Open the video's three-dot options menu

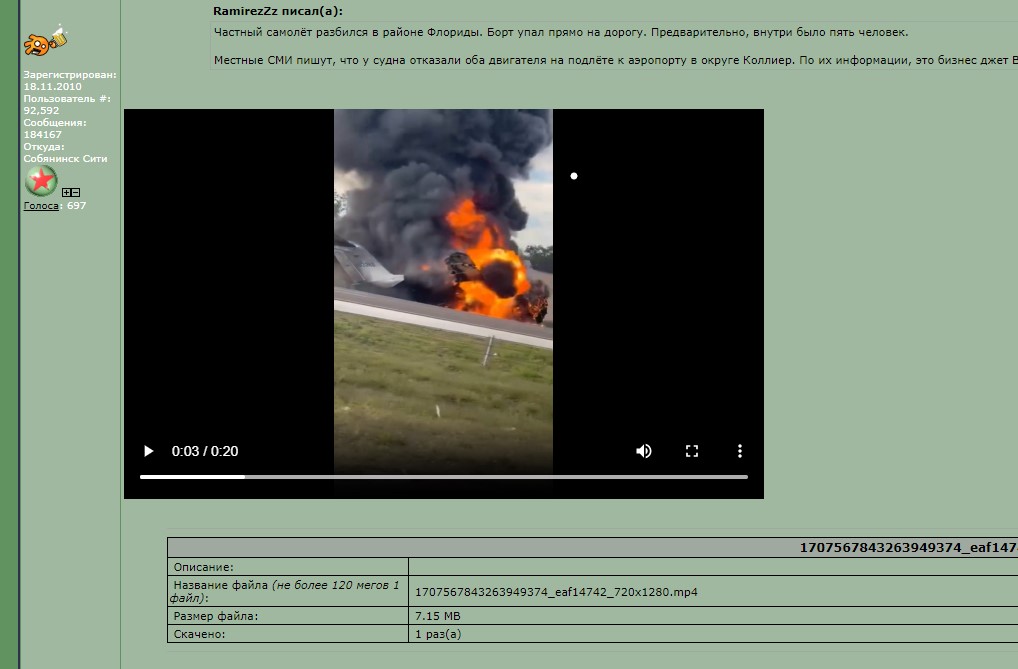[x=739, y=451]
